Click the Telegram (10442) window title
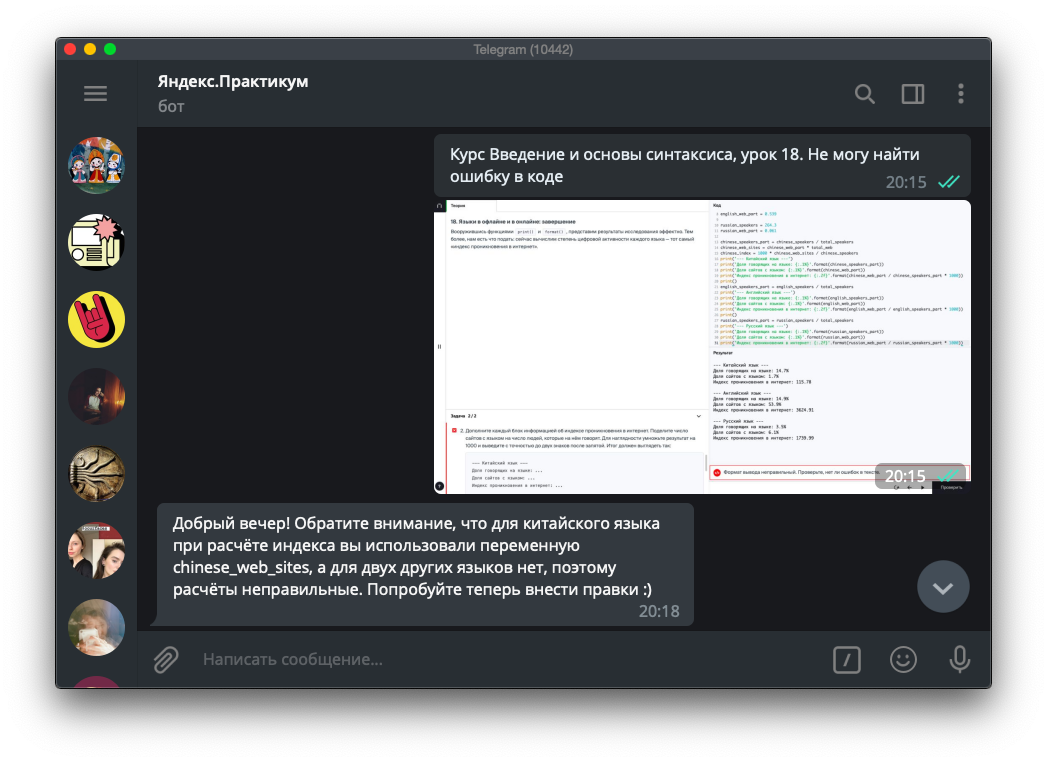This screenshot has height=762, width=1047. point(523,49)
